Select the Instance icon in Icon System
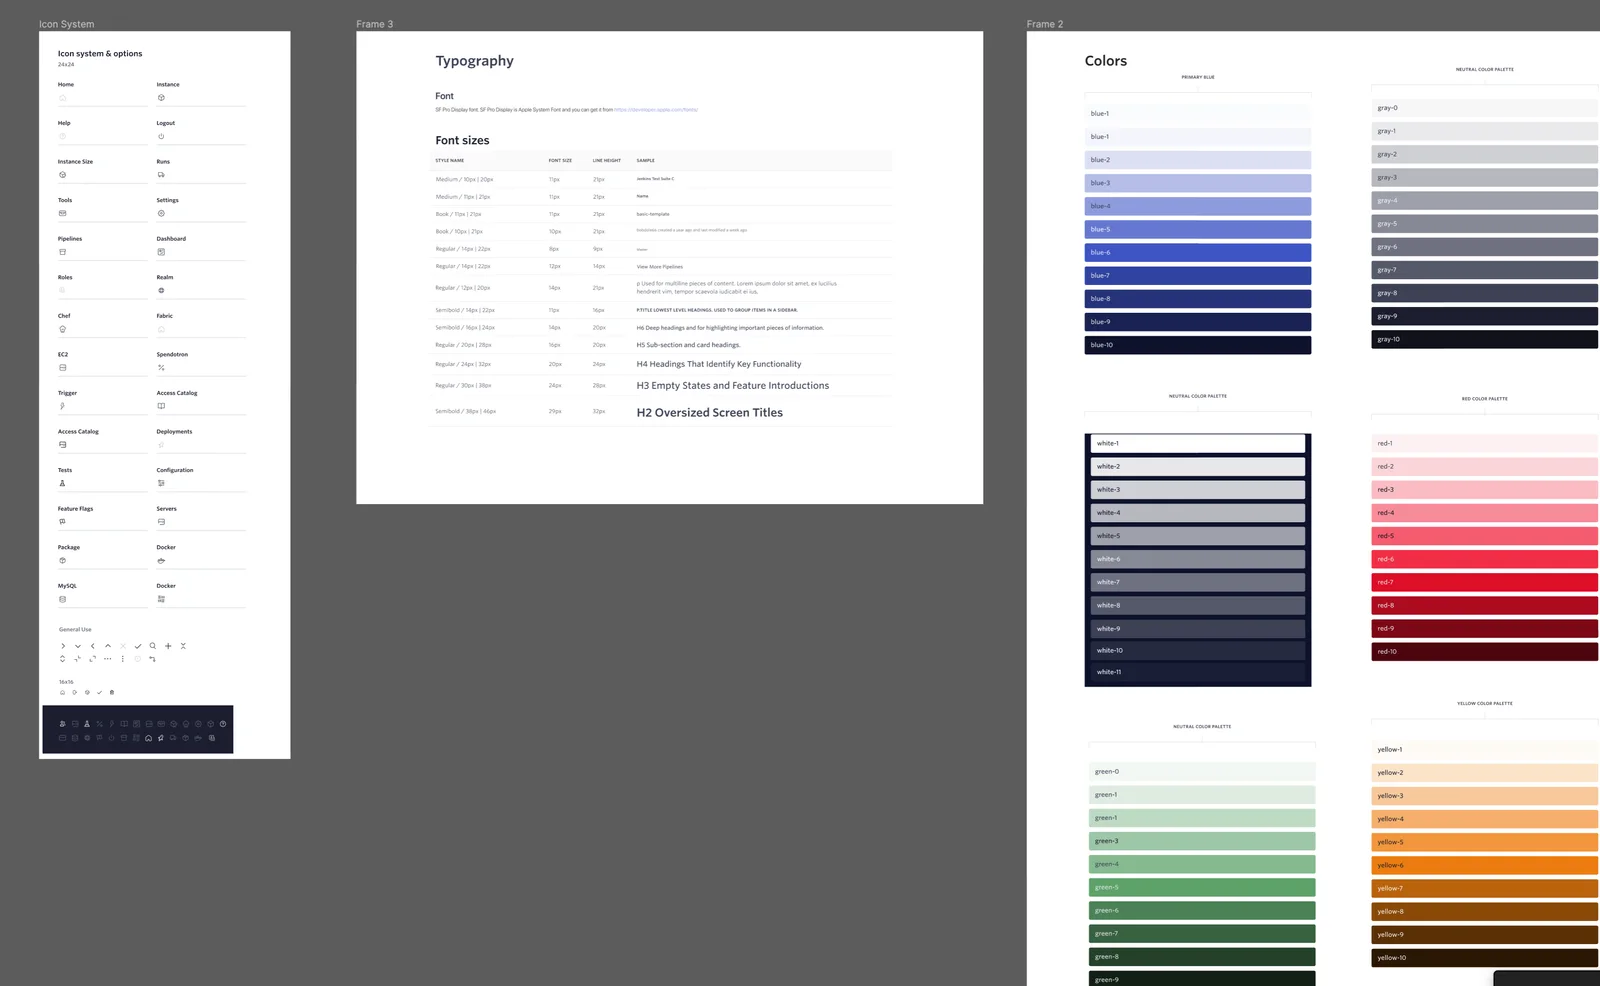The height and width of the screenshot is (986, 1600). [x=161, y=98]
